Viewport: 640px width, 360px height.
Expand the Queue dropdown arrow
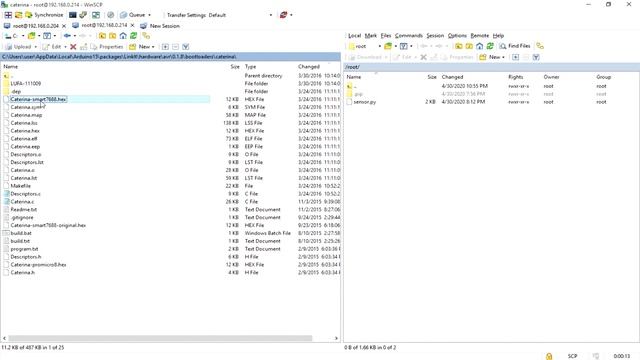coord(149,15)
